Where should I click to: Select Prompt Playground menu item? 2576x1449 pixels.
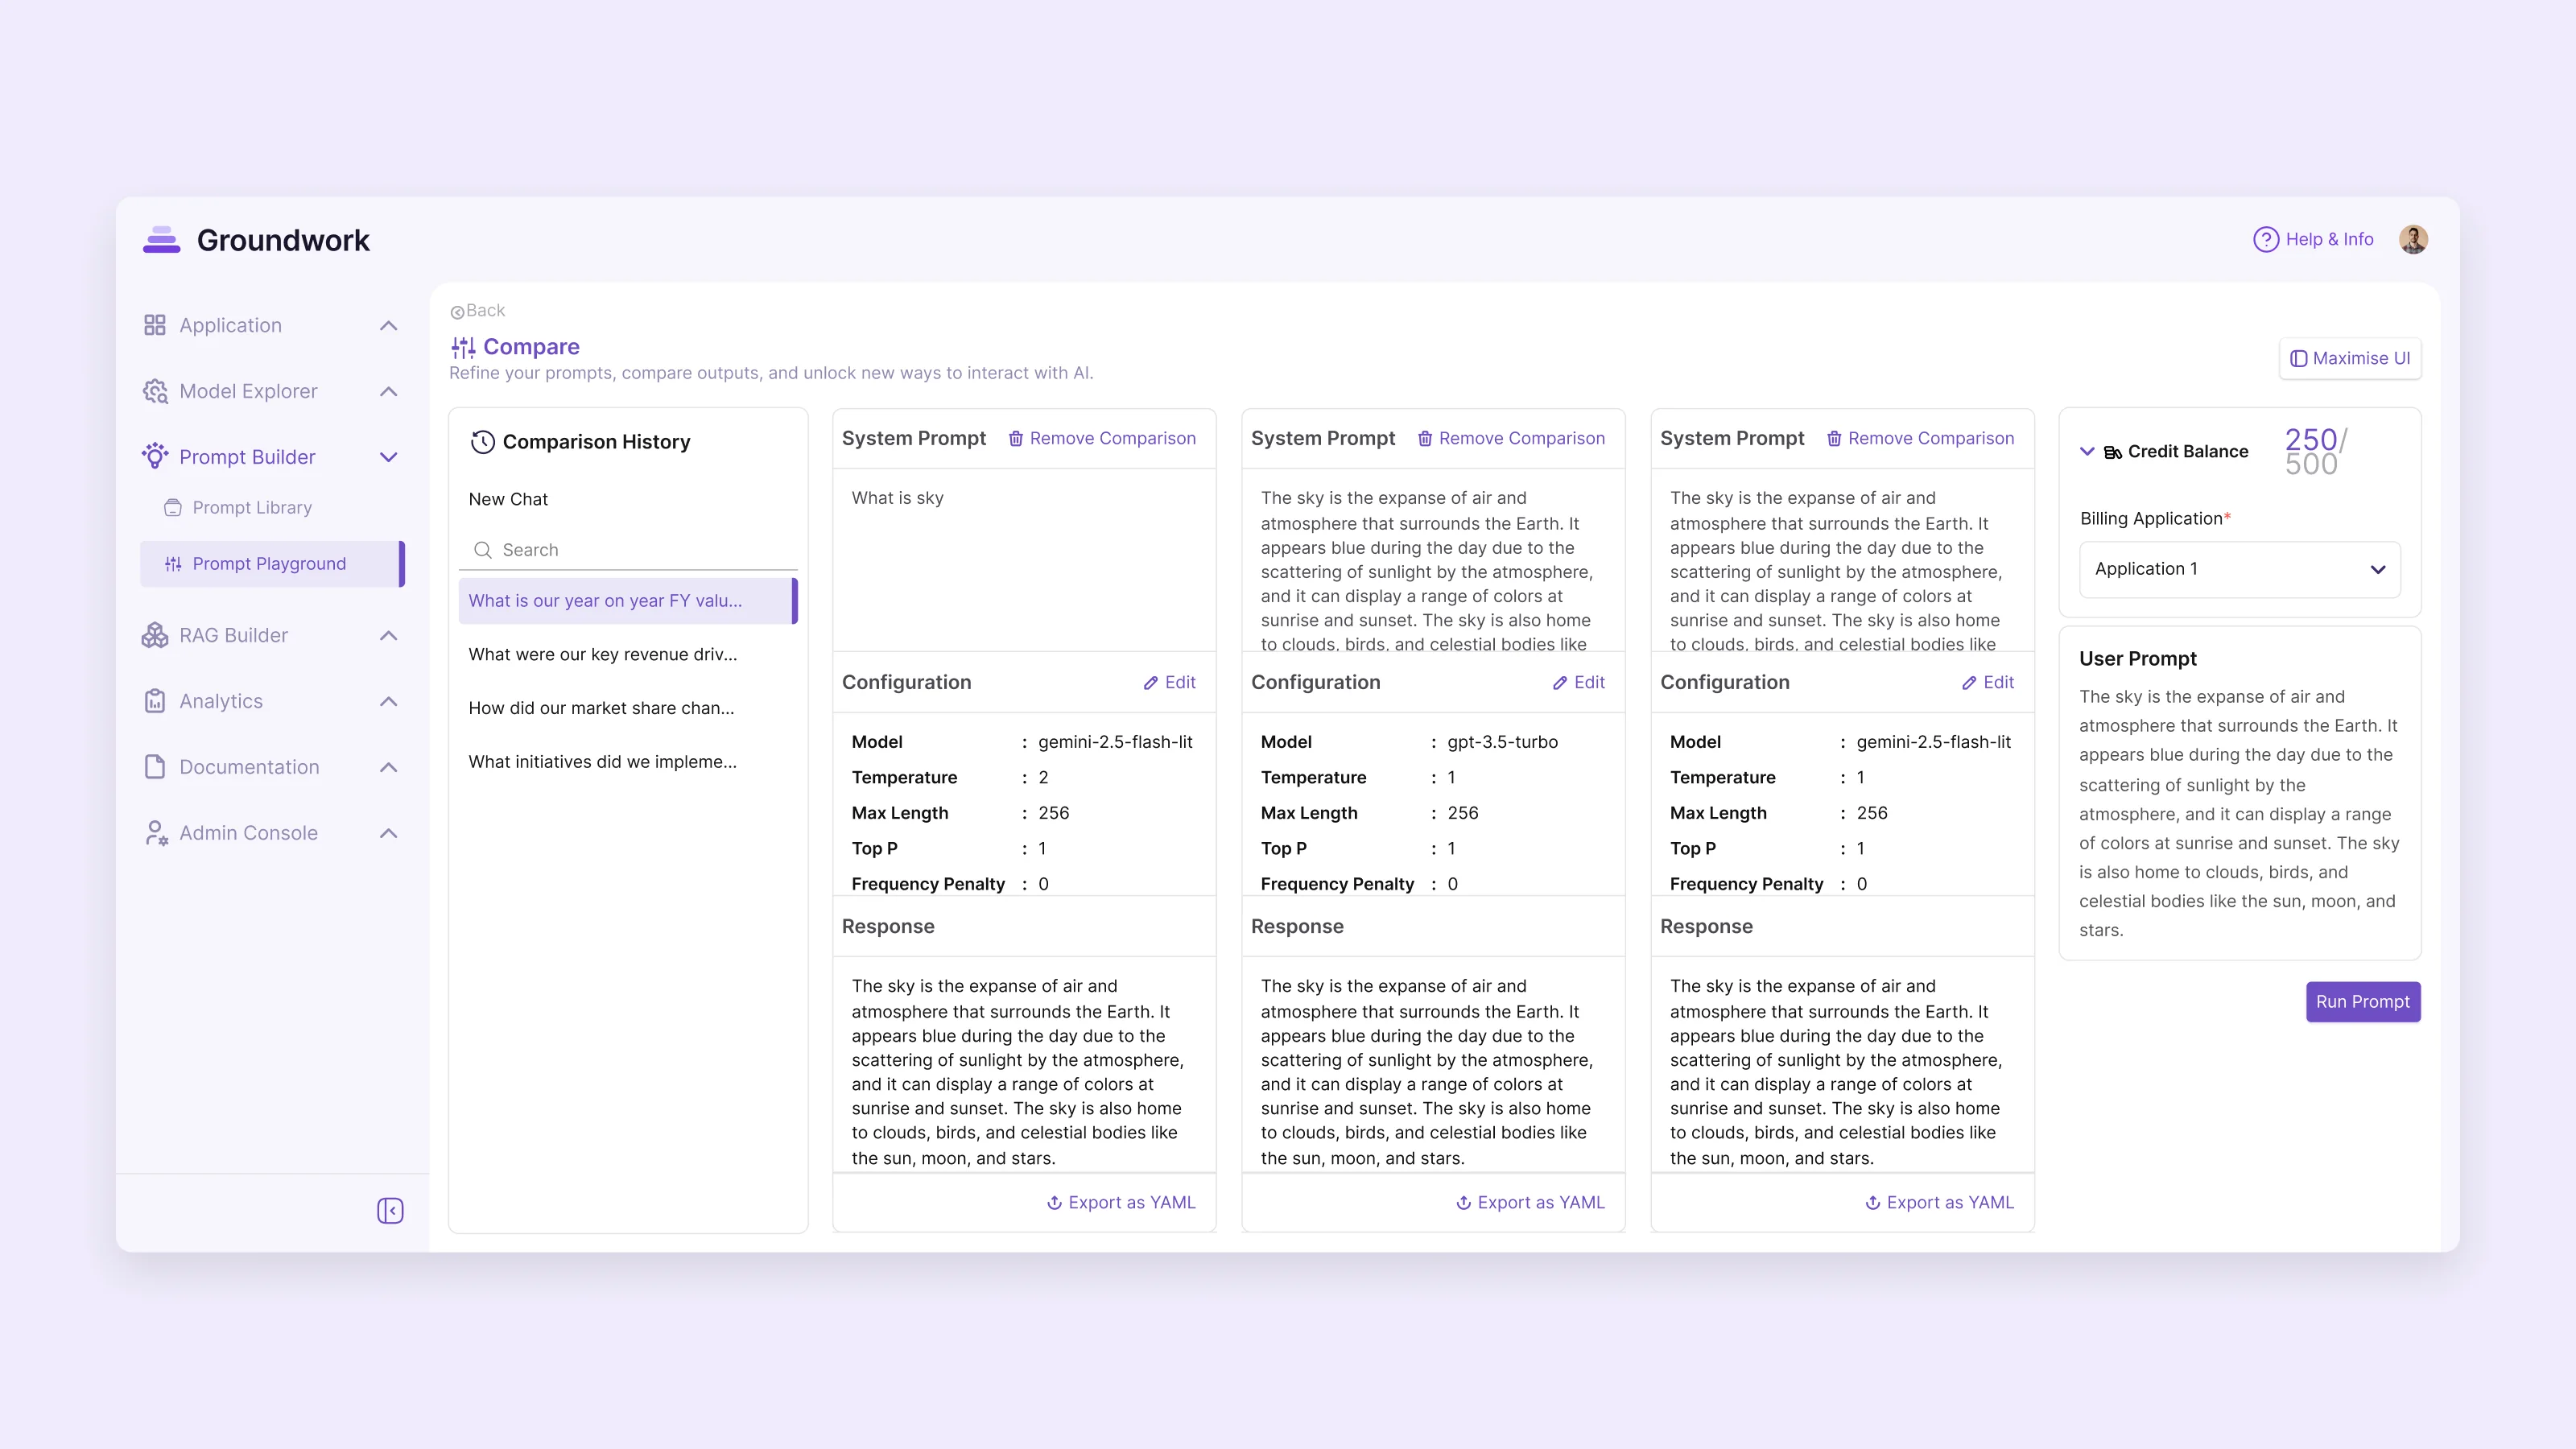coord(273,564)
